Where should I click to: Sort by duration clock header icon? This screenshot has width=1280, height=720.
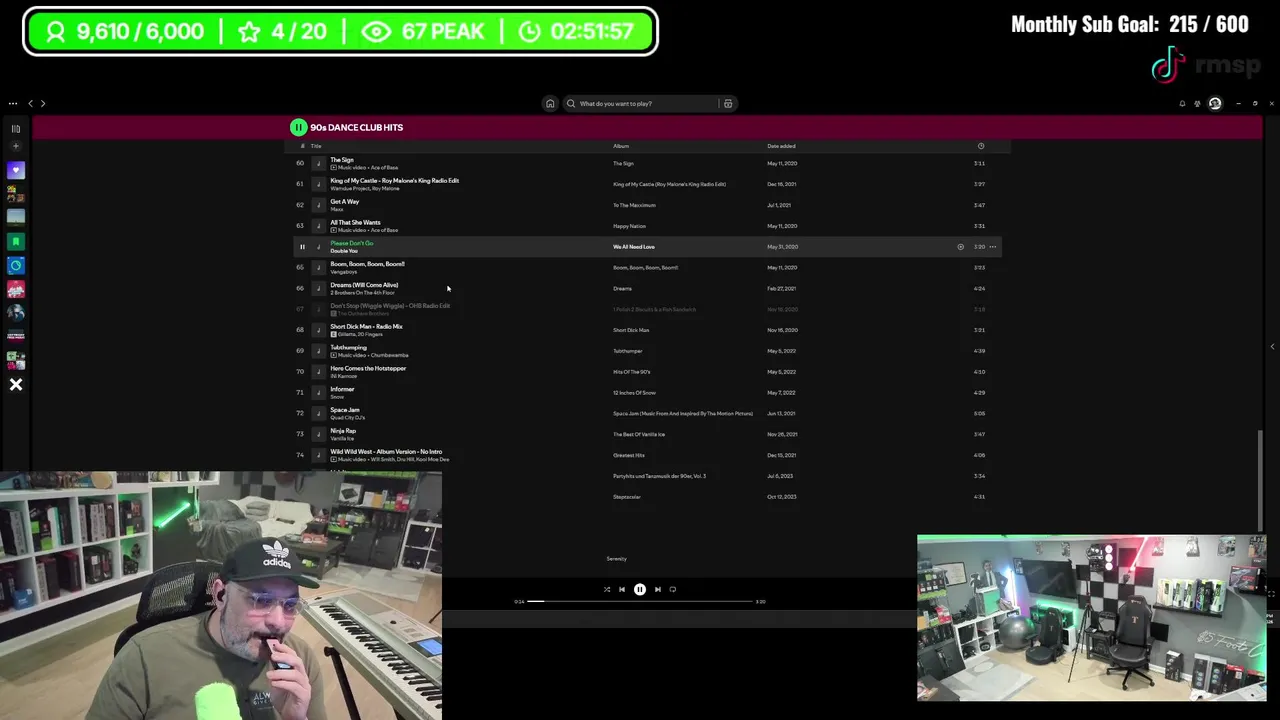pos(981,146)
